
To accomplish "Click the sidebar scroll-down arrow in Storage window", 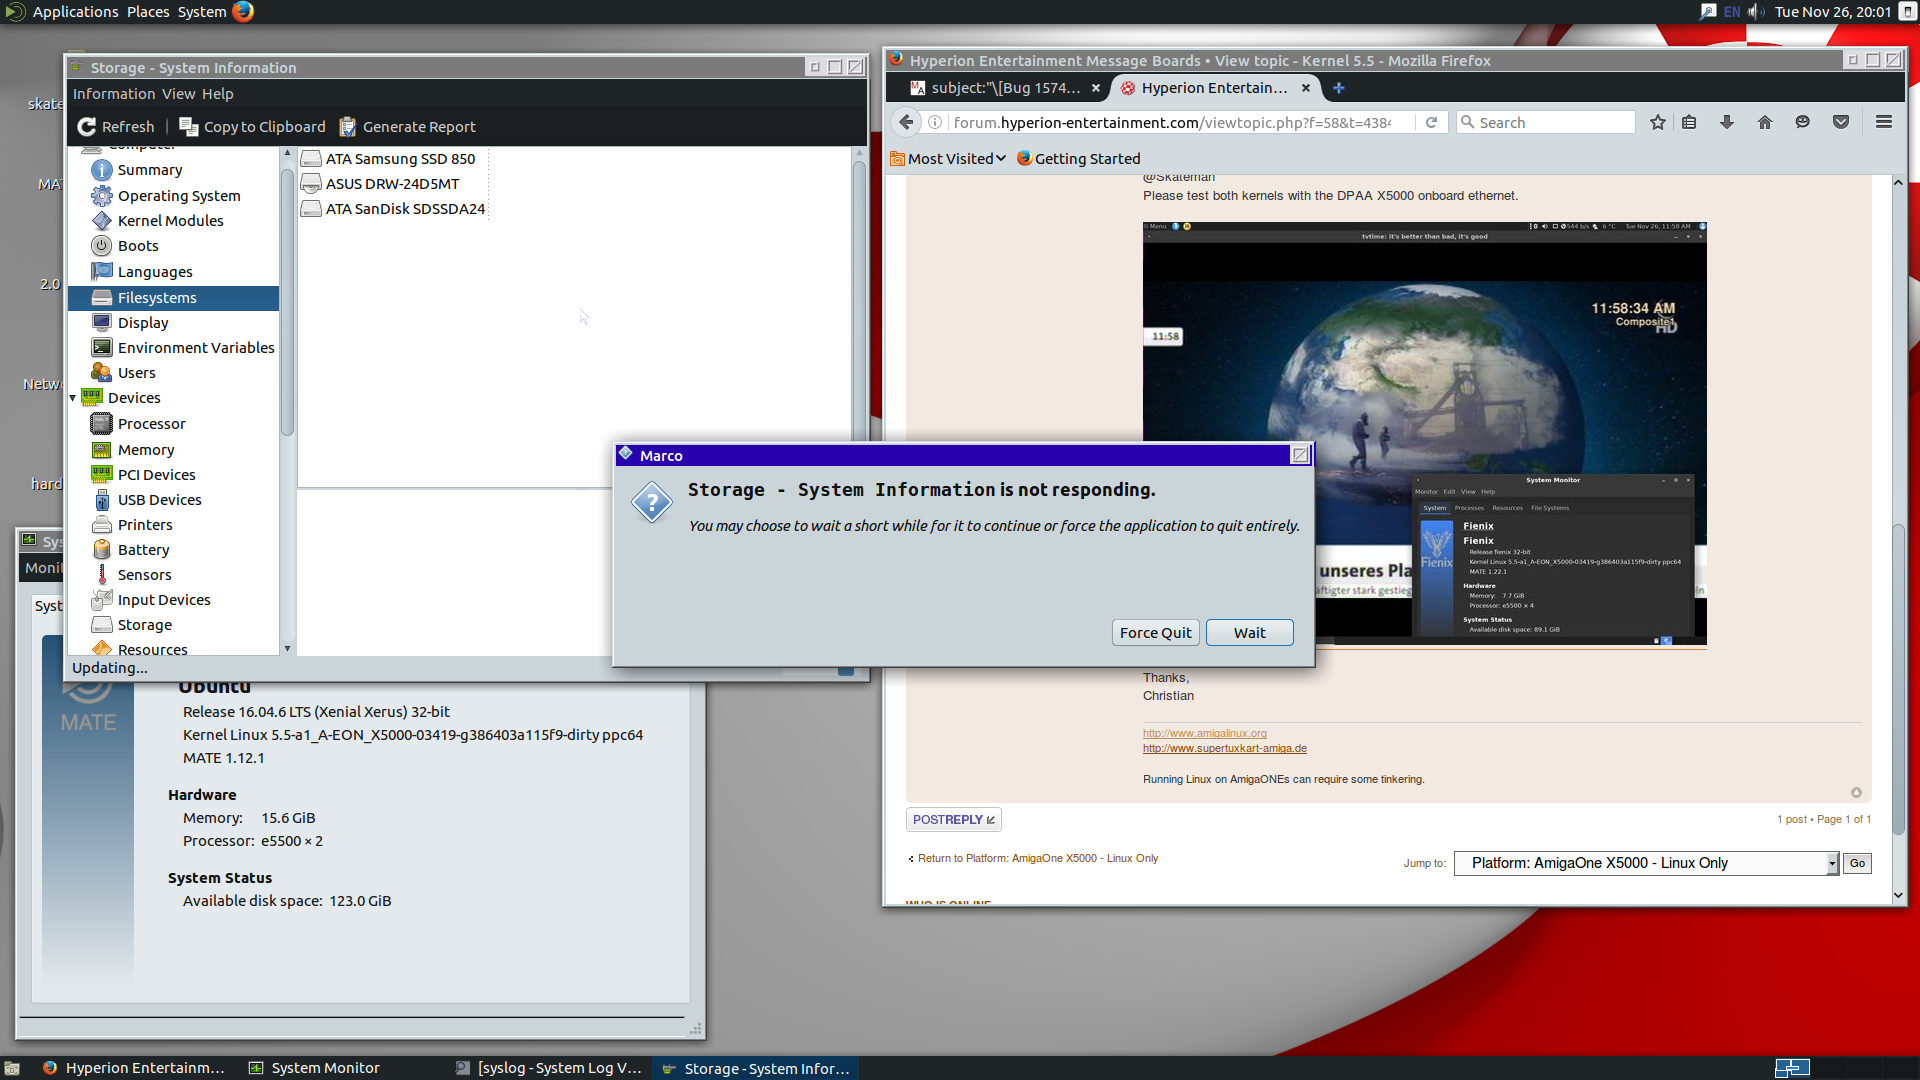I will point(287,648).
